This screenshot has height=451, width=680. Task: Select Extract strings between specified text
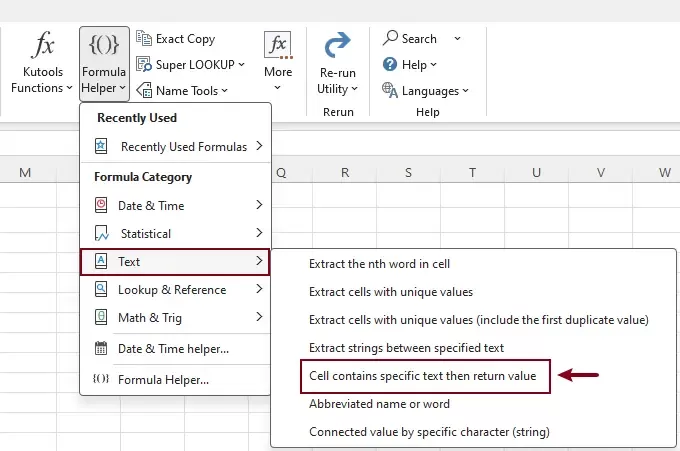pos(406,348)
